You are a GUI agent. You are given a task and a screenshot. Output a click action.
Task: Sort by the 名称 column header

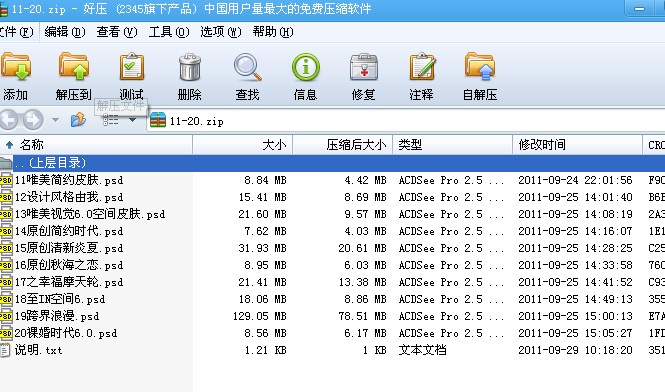96,145
